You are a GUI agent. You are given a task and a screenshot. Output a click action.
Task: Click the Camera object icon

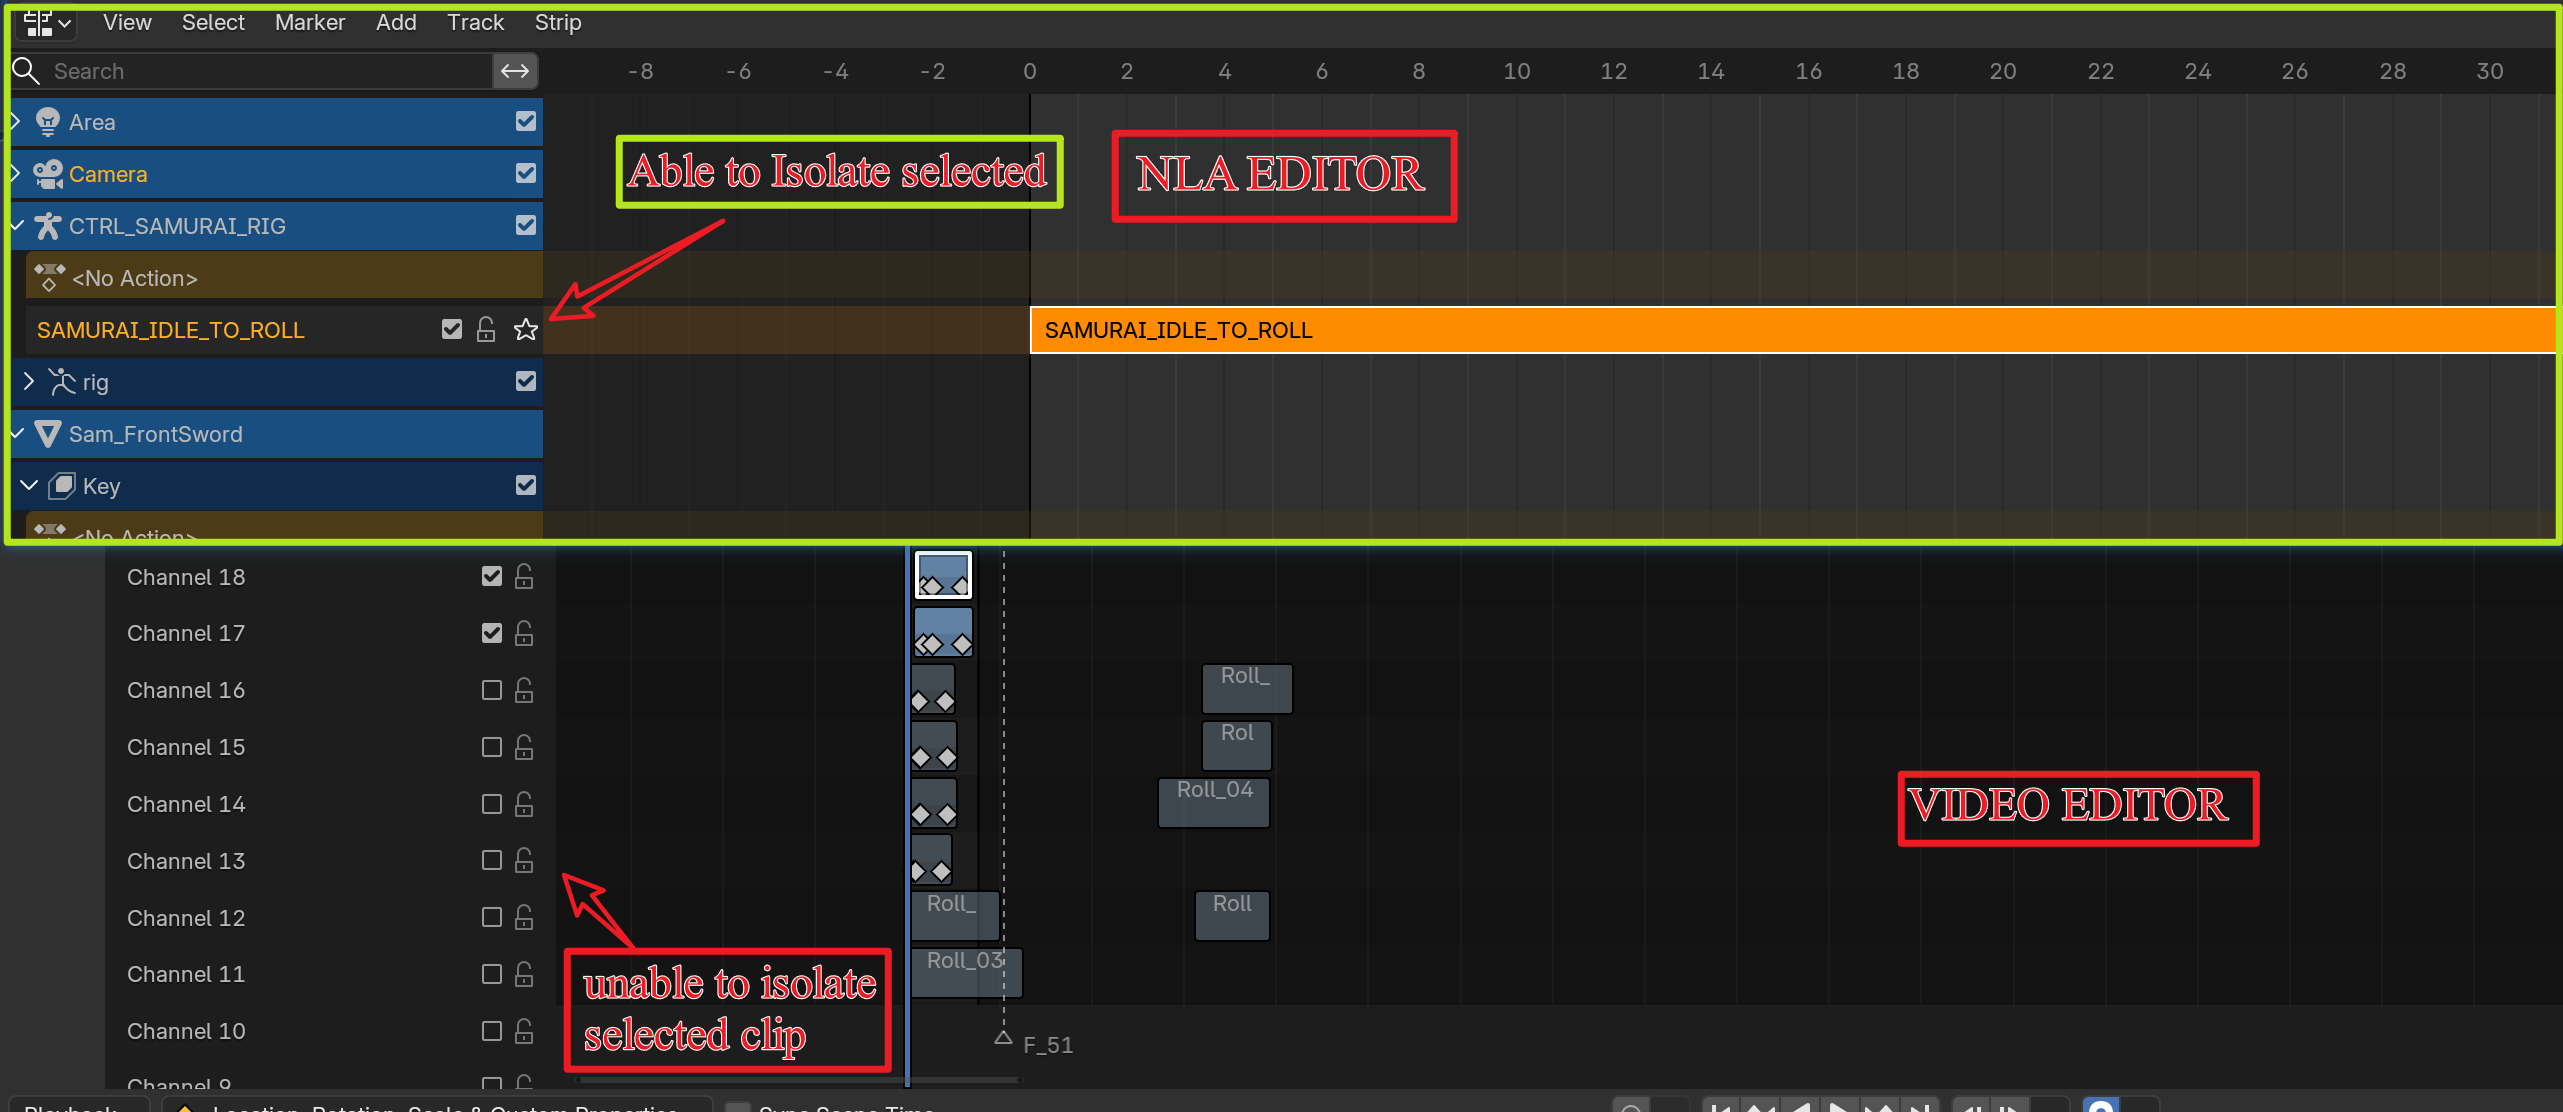point(47,174)
